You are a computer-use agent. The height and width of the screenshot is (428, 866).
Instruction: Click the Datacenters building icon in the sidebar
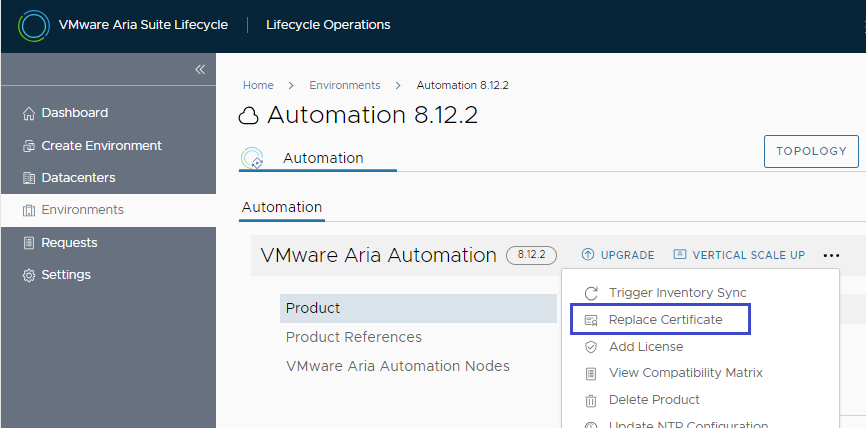coord(28,178)
